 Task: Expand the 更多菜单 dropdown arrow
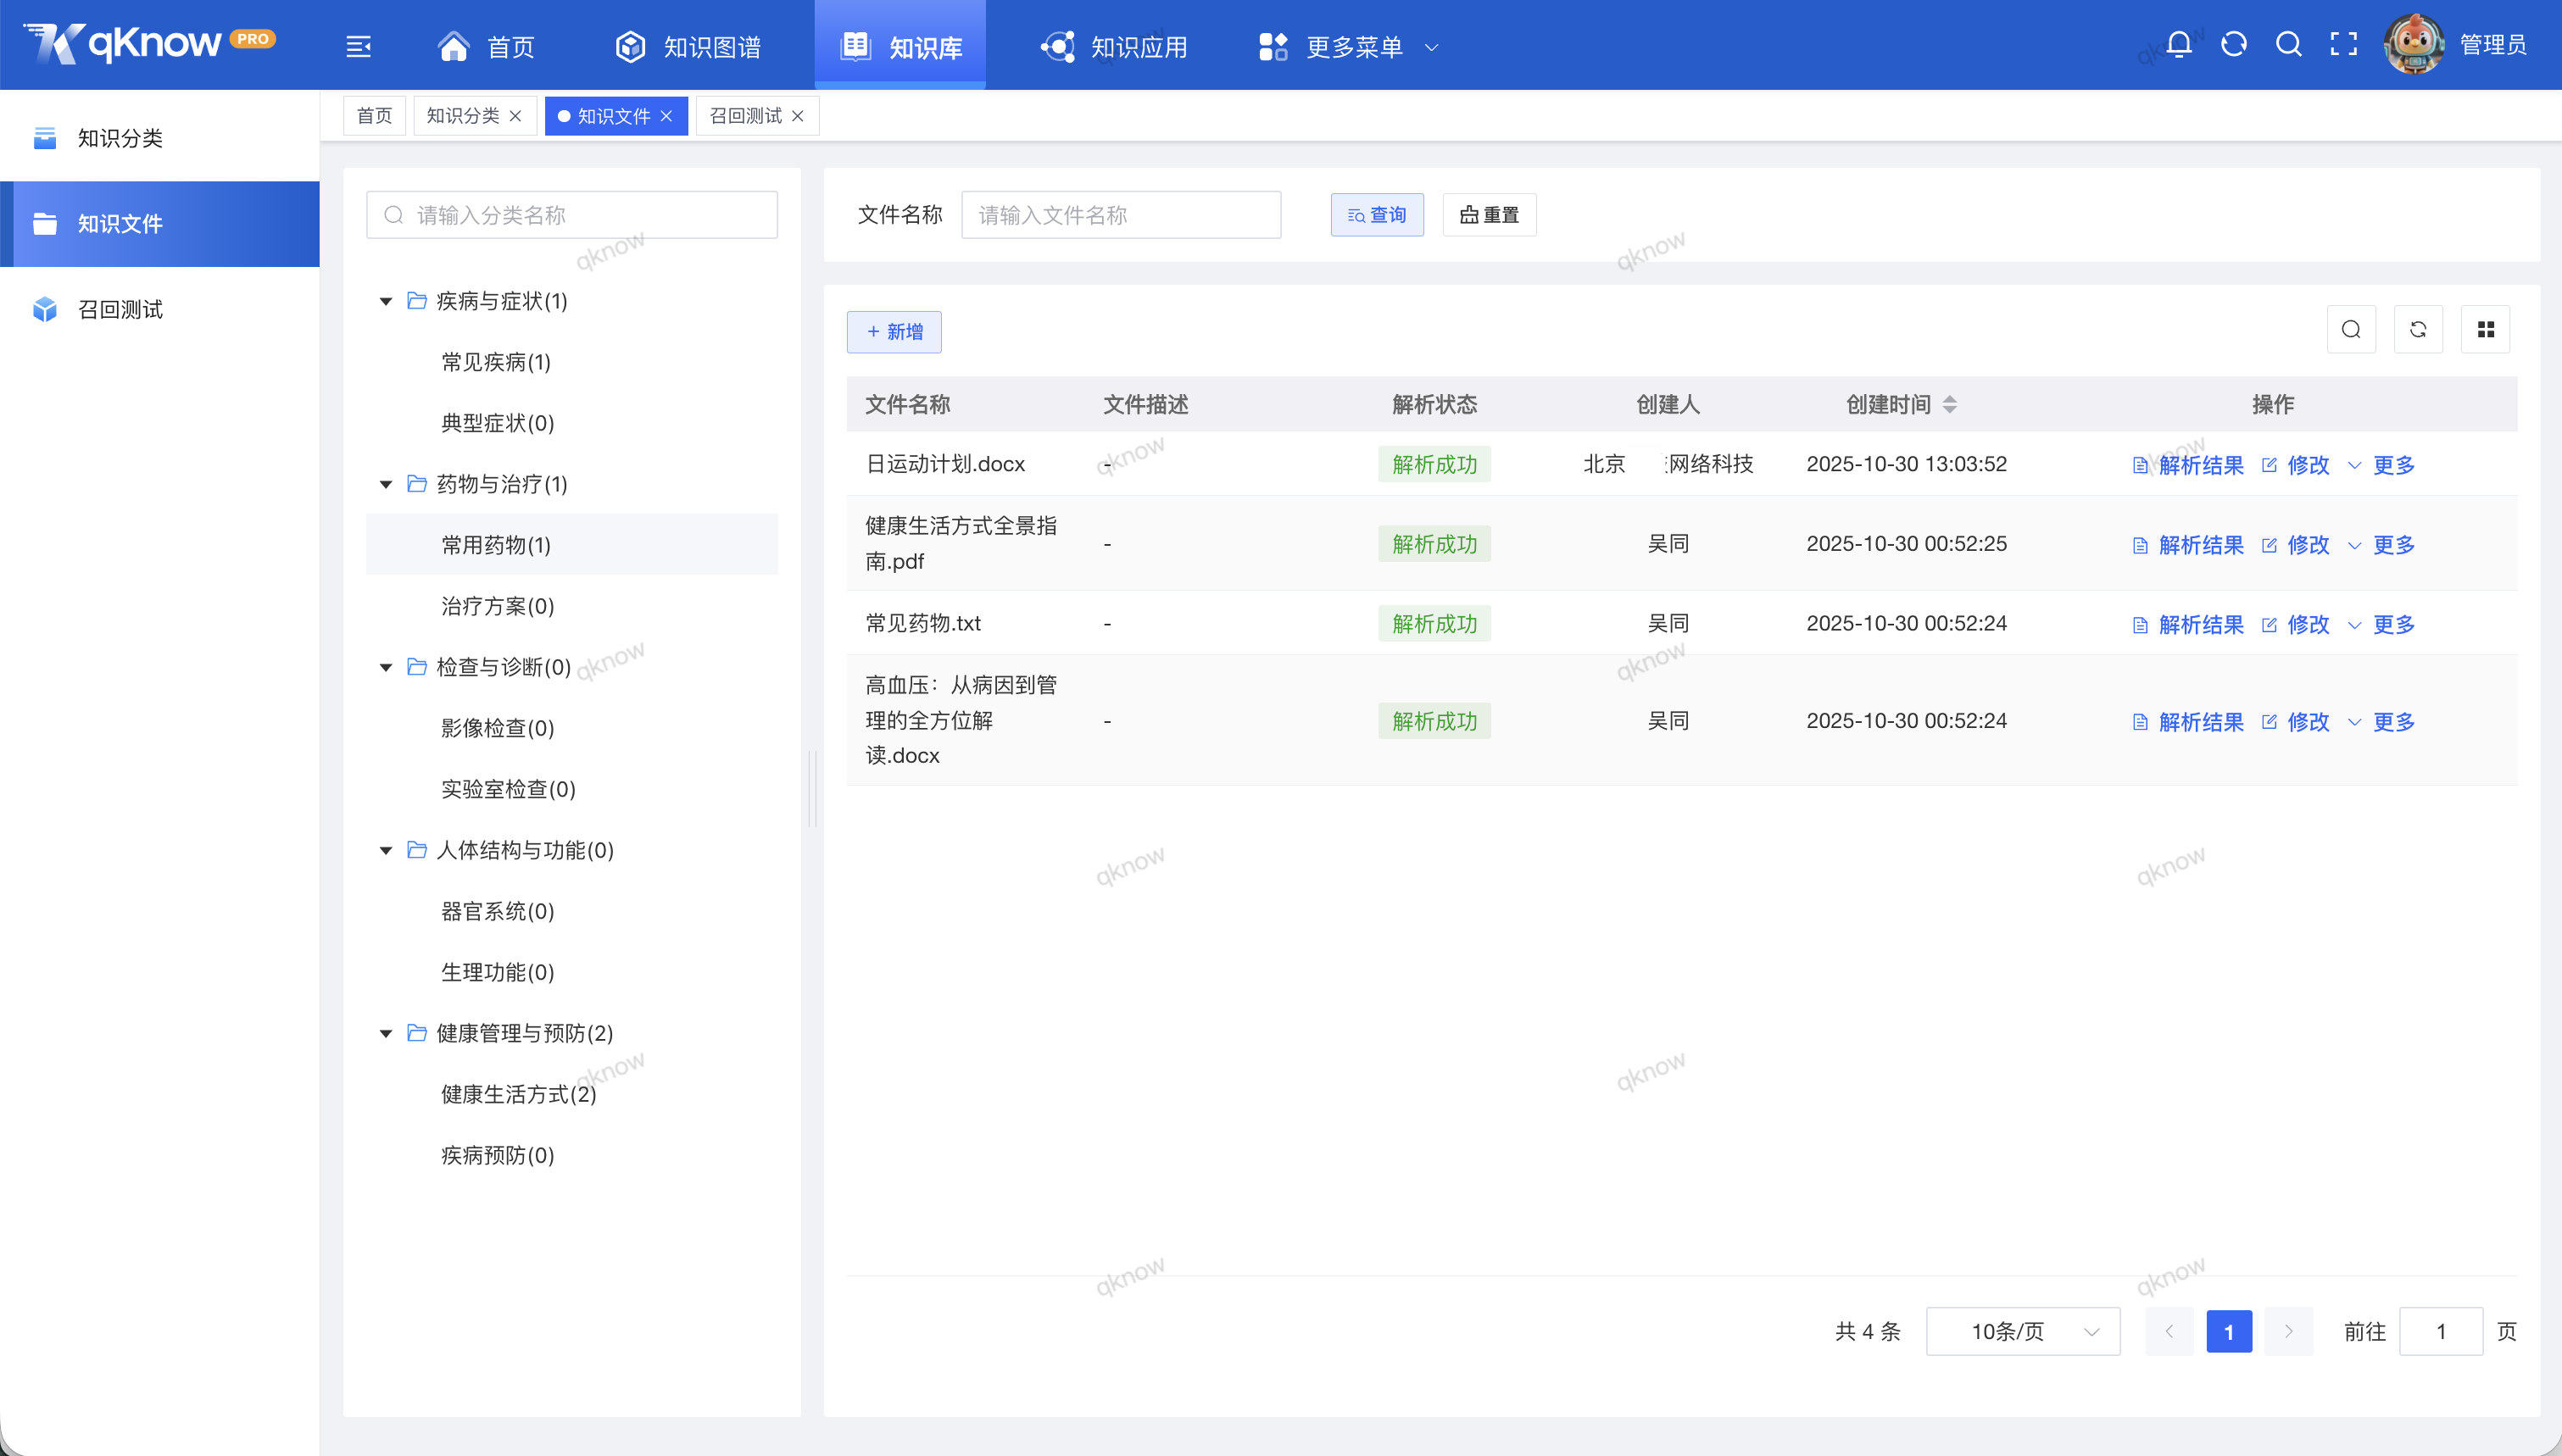1433,47
